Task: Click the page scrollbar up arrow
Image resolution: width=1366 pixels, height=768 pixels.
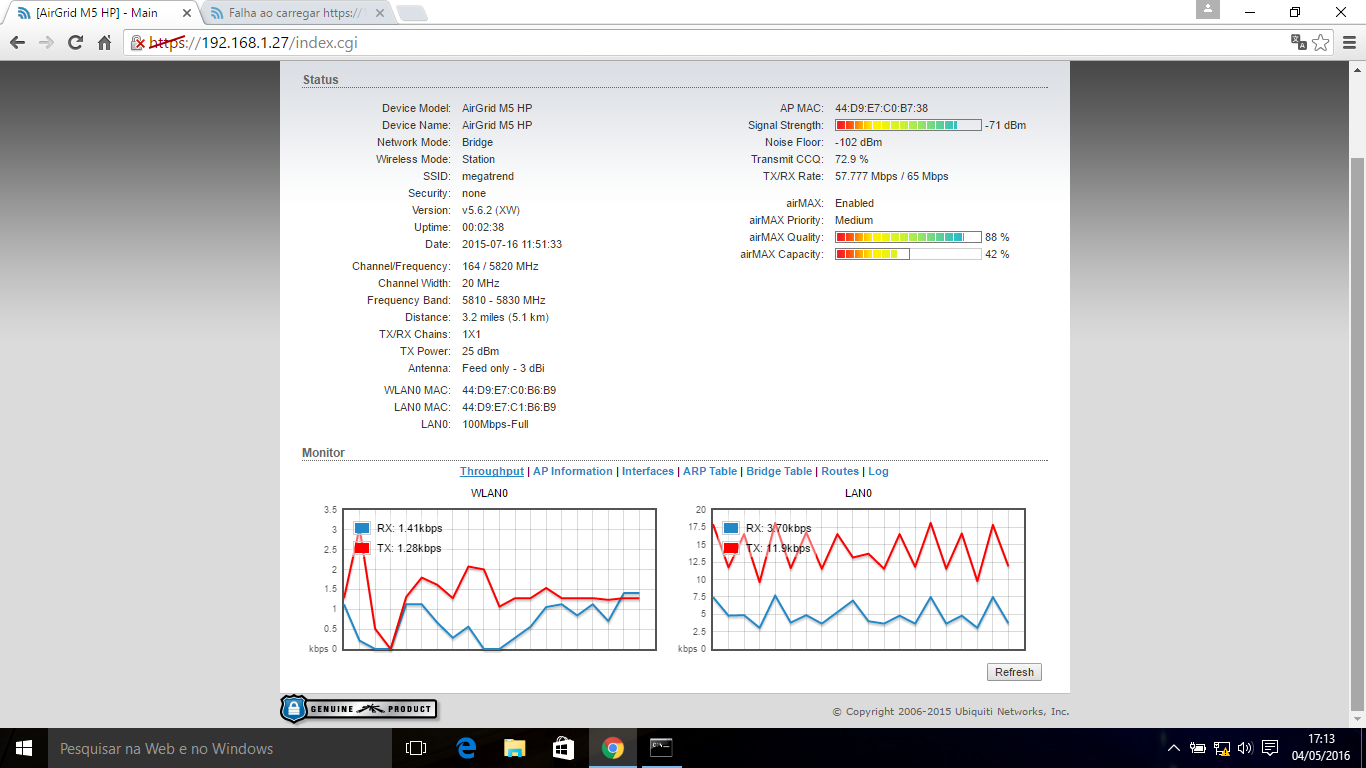Action: pyautogui.click(x=1357, y=70)
